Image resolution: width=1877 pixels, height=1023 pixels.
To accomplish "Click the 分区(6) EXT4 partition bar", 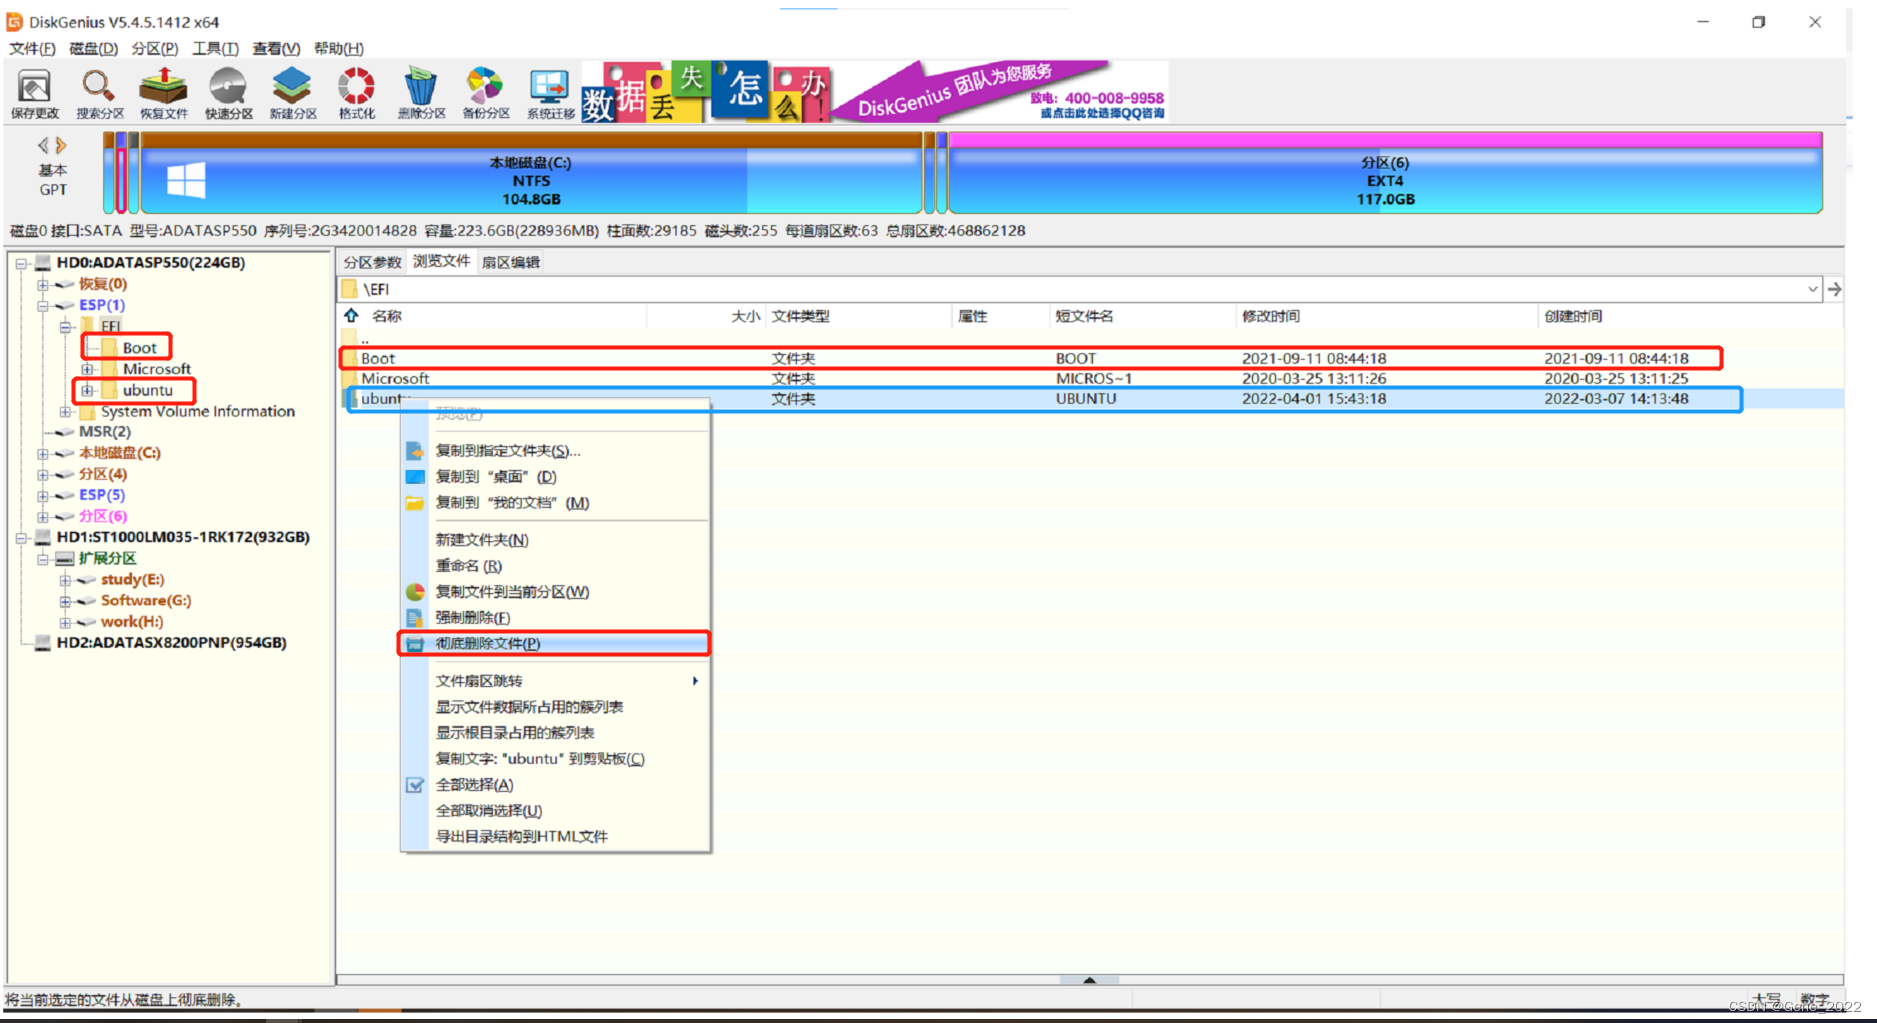I will [1385, 173].
